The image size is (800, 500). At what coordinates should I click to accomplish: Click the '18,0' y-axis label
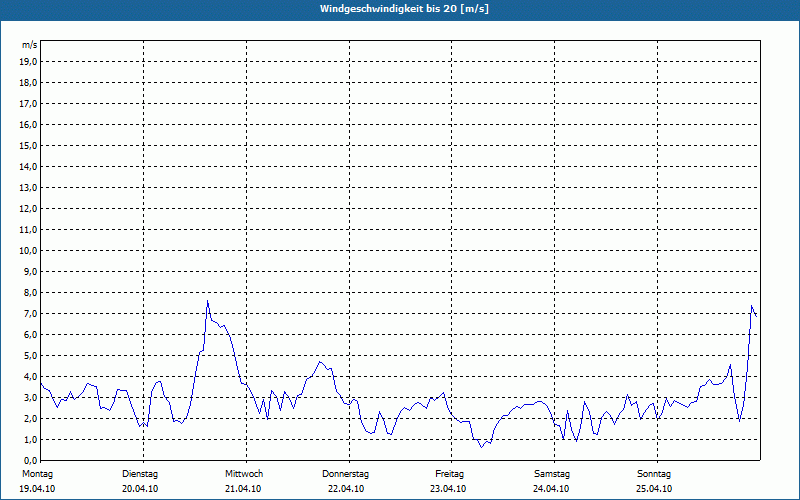click(29, 83)
